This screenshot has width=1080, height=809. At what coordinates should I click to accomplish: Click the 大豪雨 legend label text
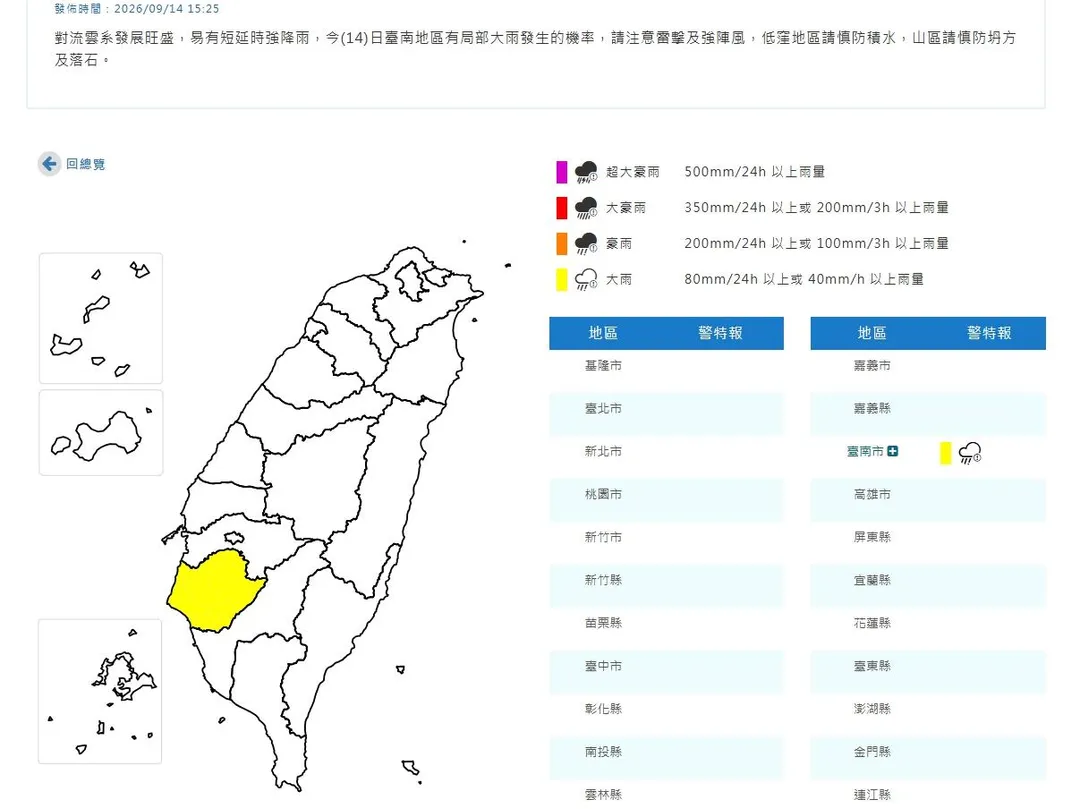pos(625,207)
